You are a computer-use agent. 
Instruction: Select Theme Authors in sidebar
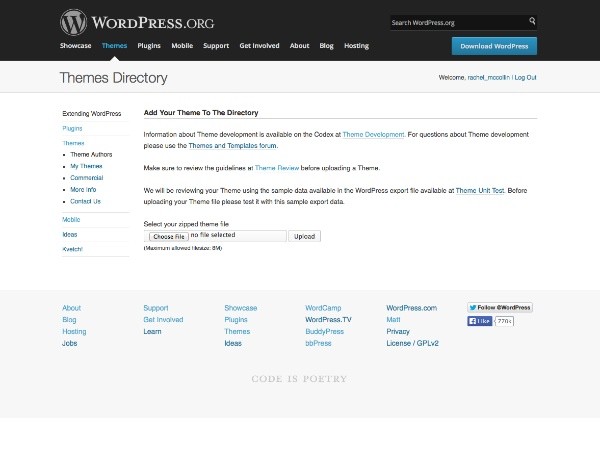[x=91, y=154]
